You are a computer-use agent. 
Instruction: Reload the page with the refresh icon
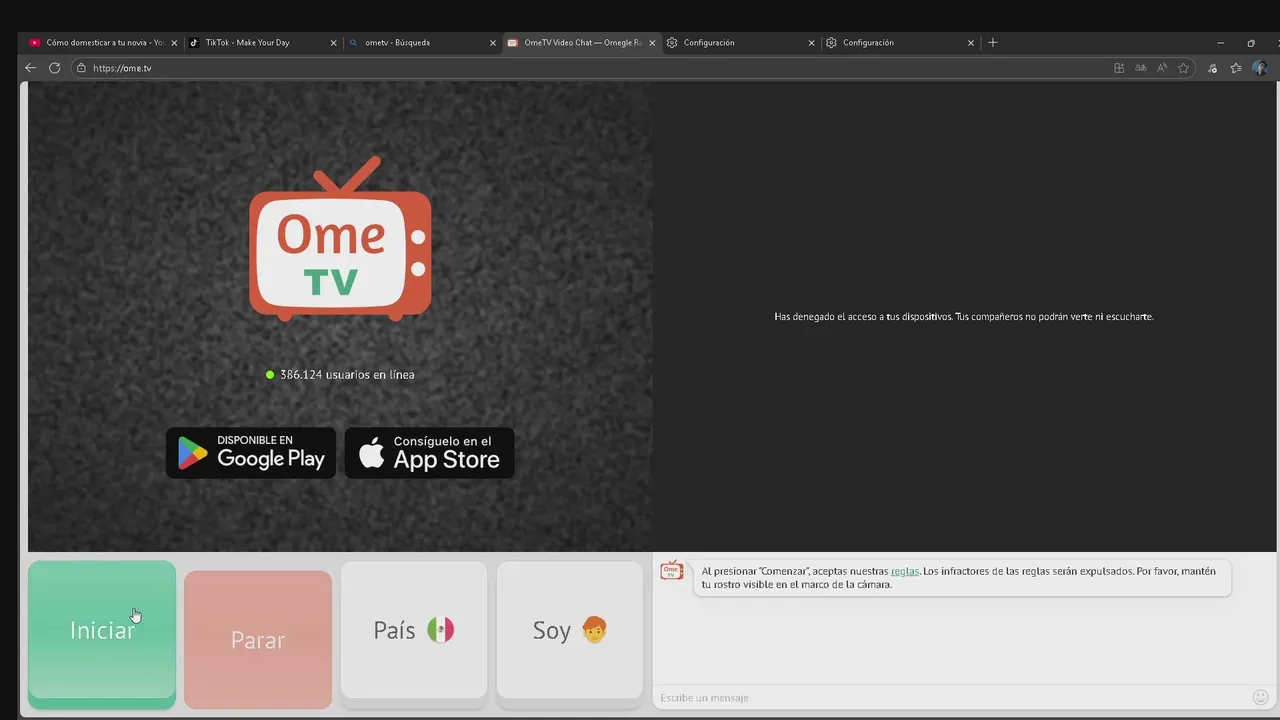tap(54, 68)
